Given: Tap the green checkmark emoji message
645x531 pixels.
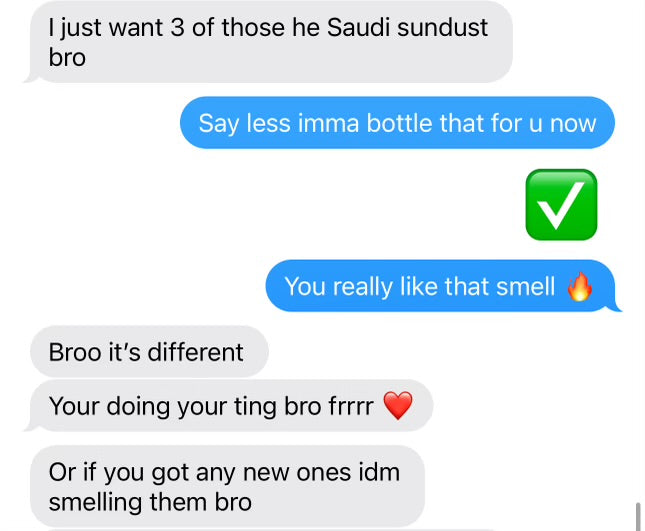Looking at the screenshot, I should pyautogui.click(x=561, y=204).
